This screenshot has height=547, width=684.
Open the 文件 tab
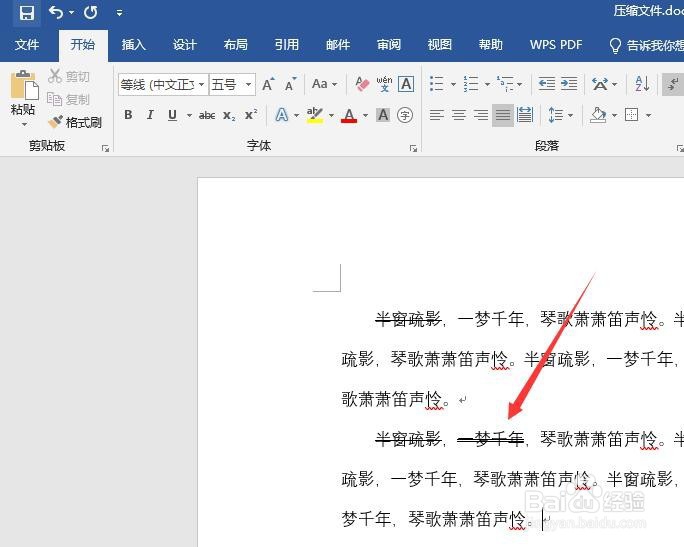click(x=27, y=44)
